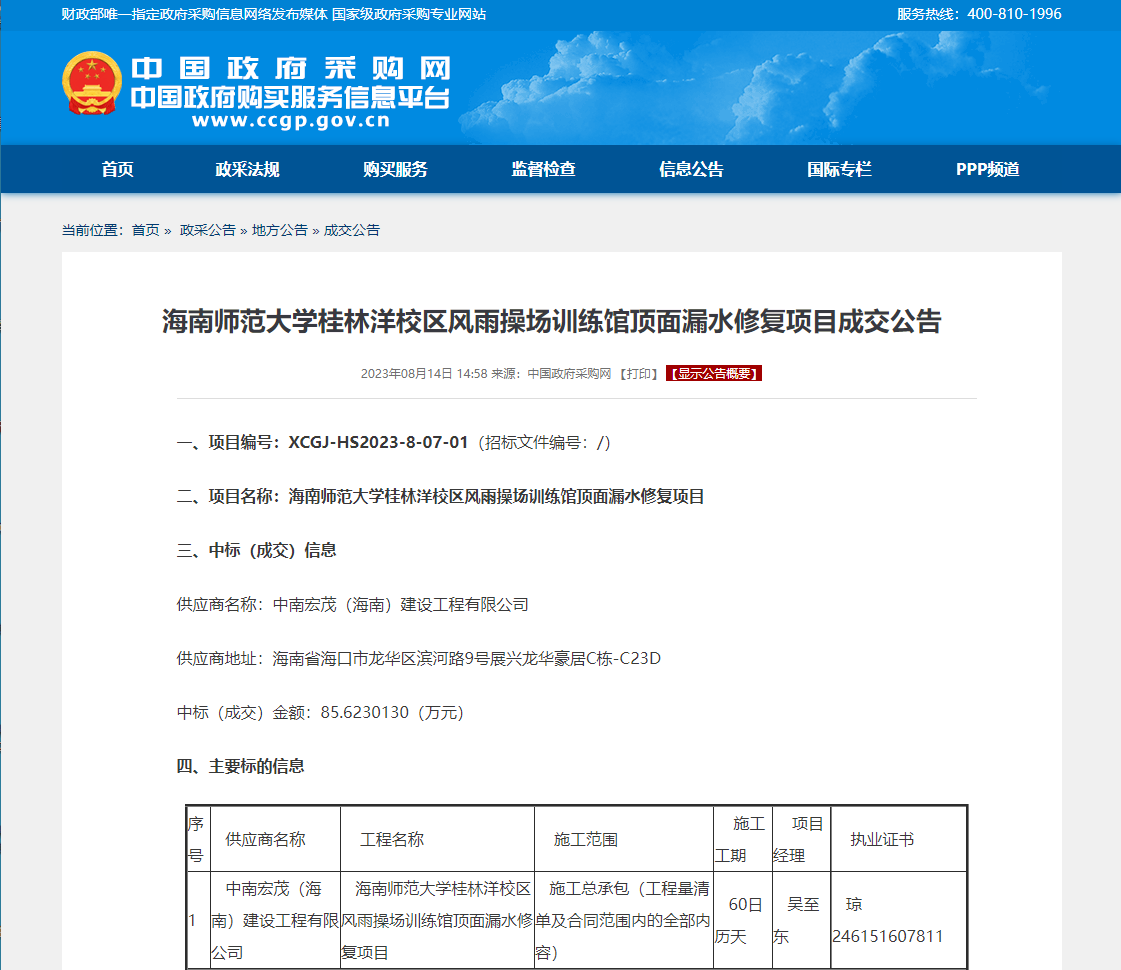The width and height of the screenshot is (1121, 970).
Task: Click the 60日历天 table cell
Action: (x=743, y=921)
